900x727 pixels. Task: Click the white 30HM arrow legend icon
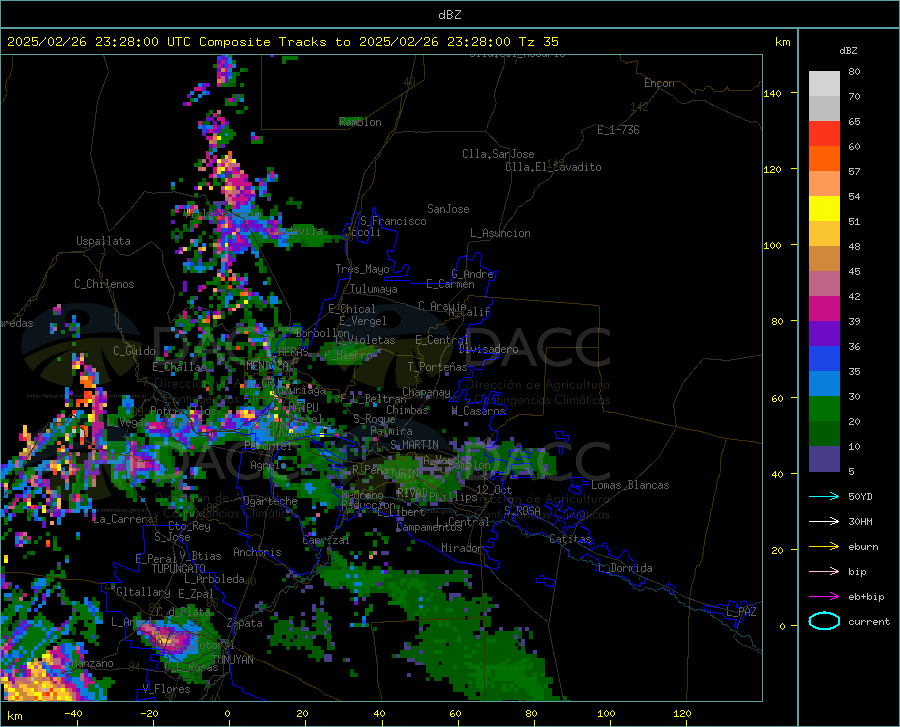pyautogui.click(x=824, y=521)
